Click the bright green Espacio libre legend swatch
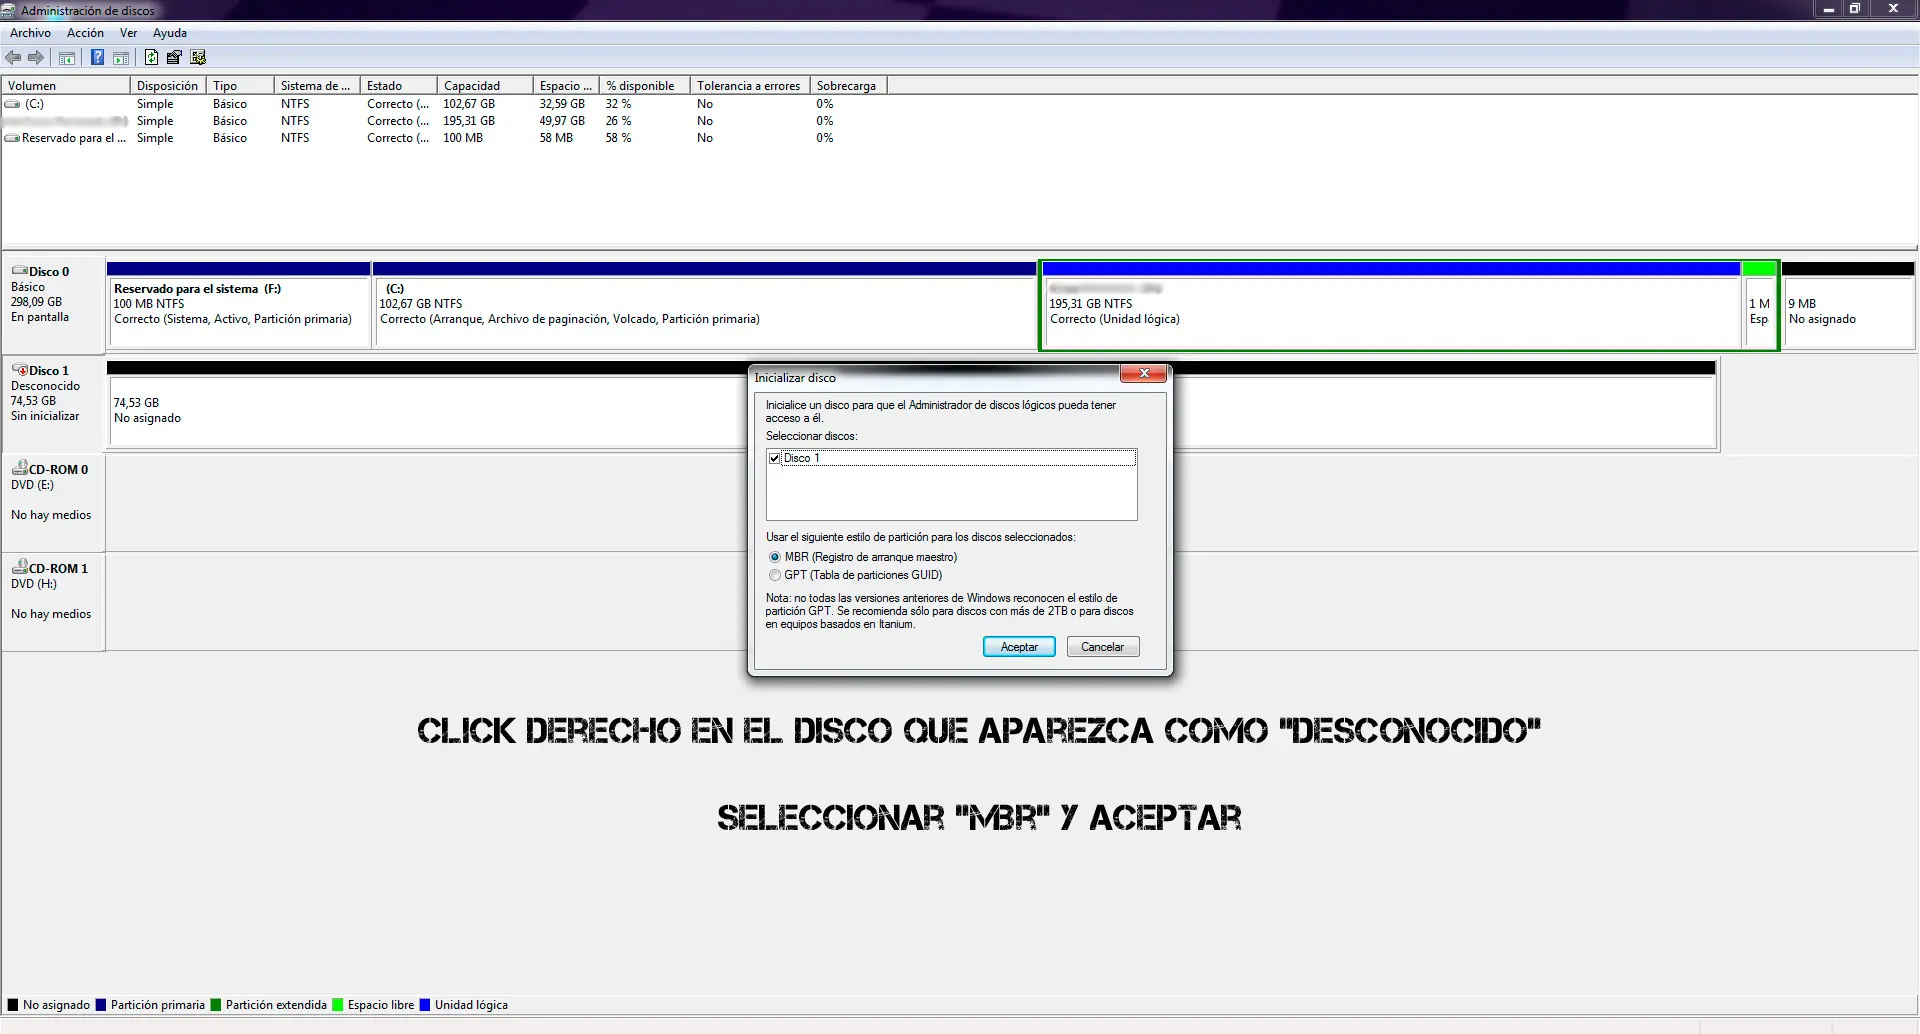The image size is (1920, 1034). [338, 1005]
